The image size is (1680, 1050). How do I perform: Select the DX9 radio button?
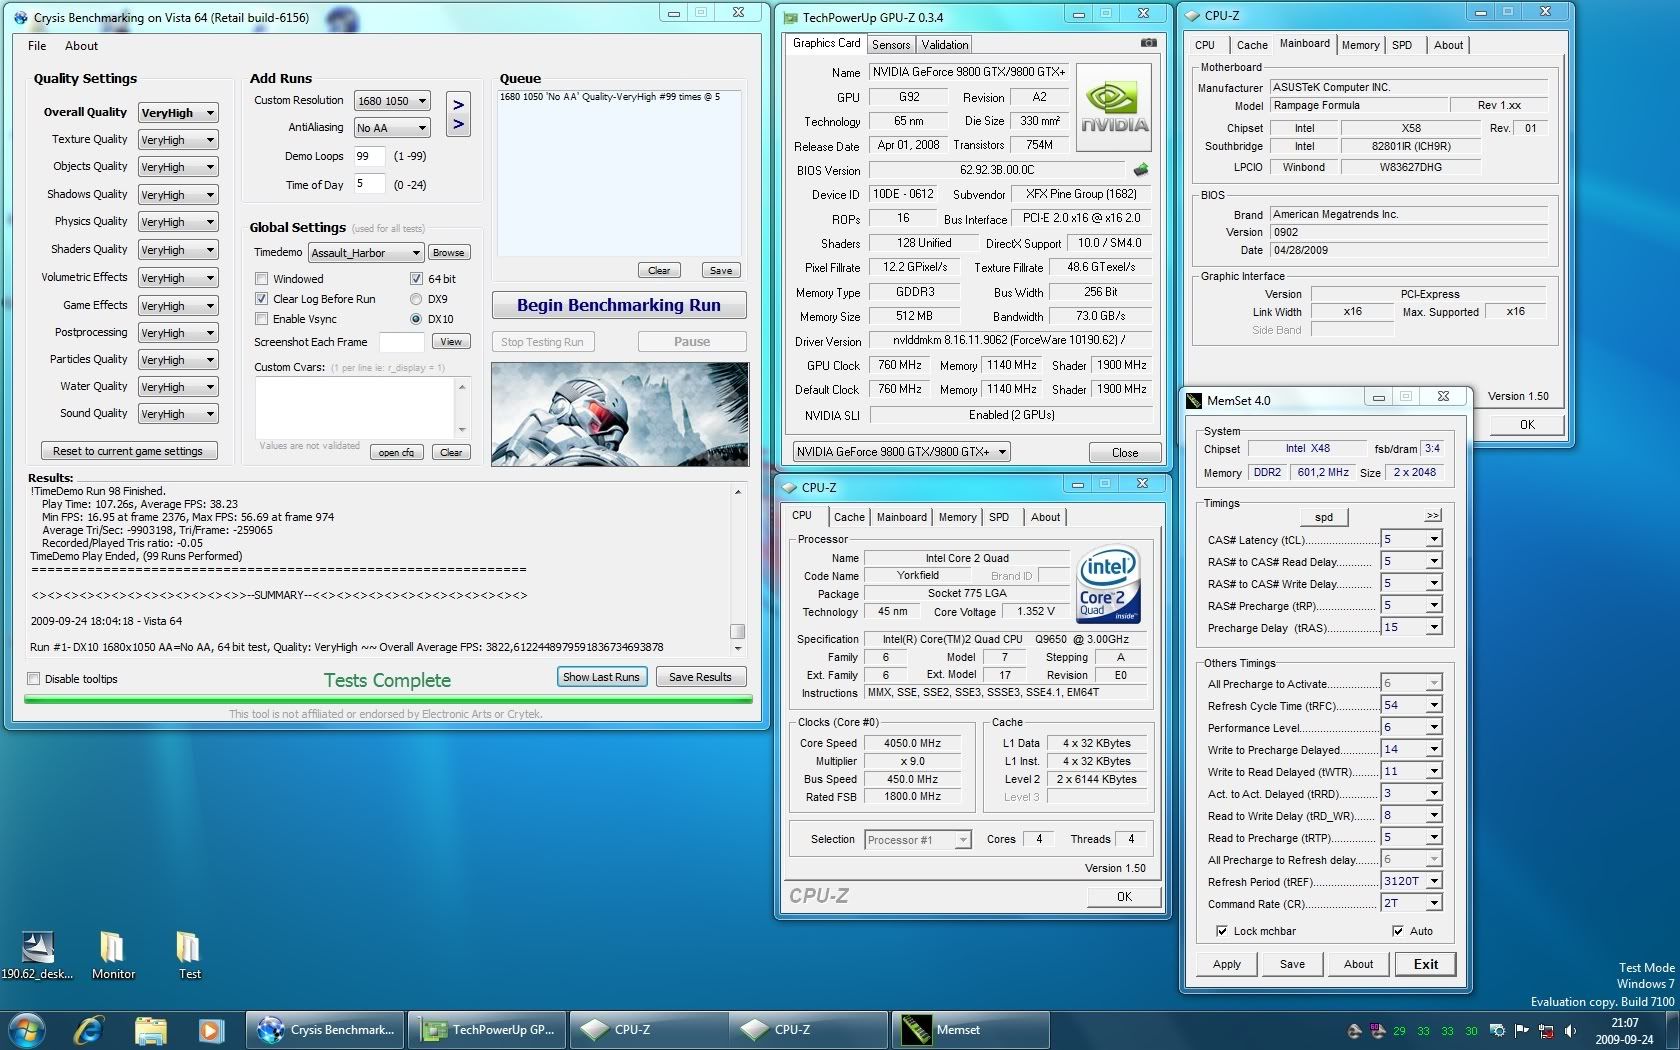[416, 299]
